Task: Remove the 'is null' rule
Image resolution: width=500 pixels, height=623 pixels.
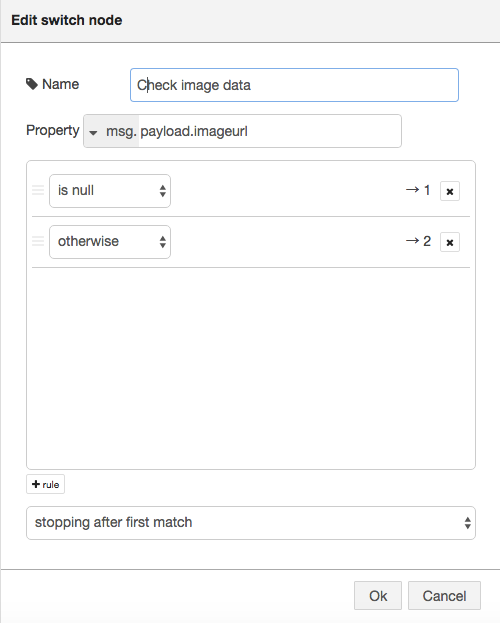Action: 450,191
